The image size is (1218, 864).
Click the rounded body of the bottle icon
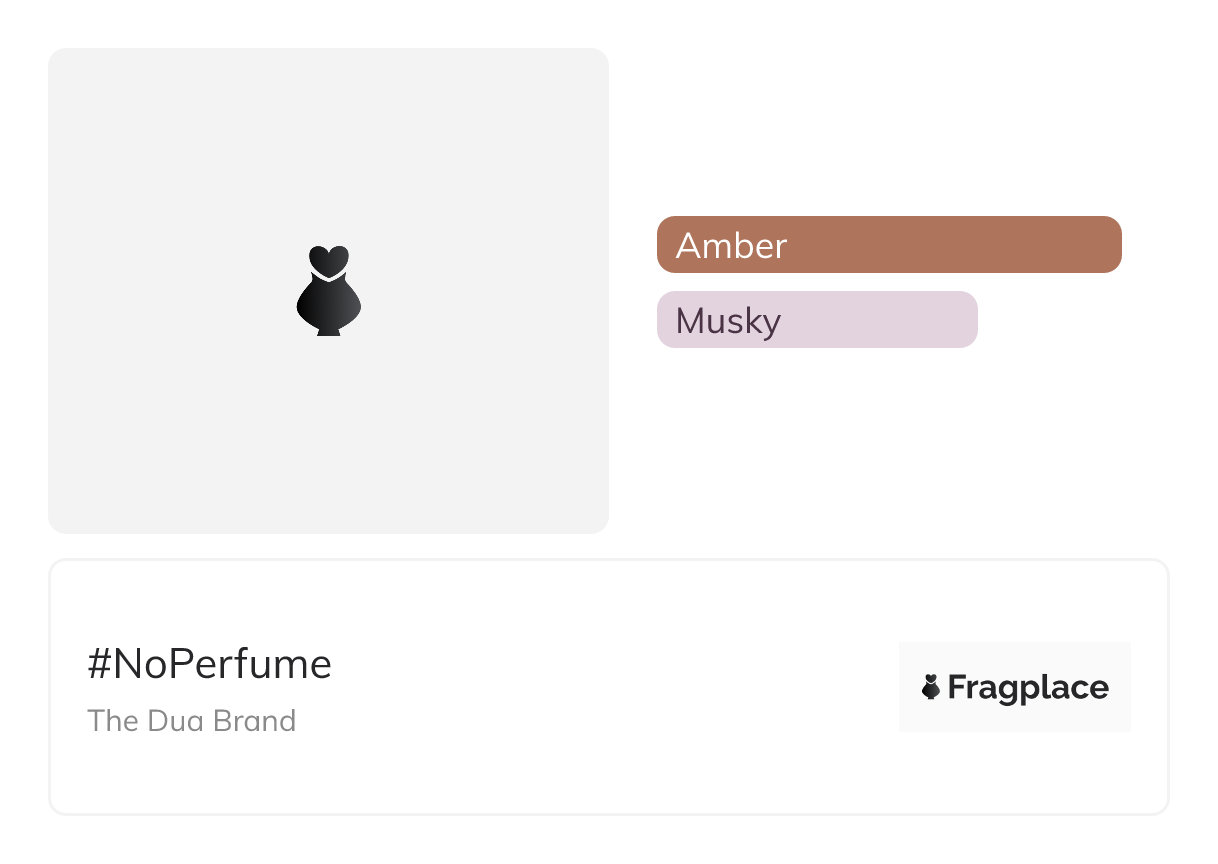tap(328, 302)
